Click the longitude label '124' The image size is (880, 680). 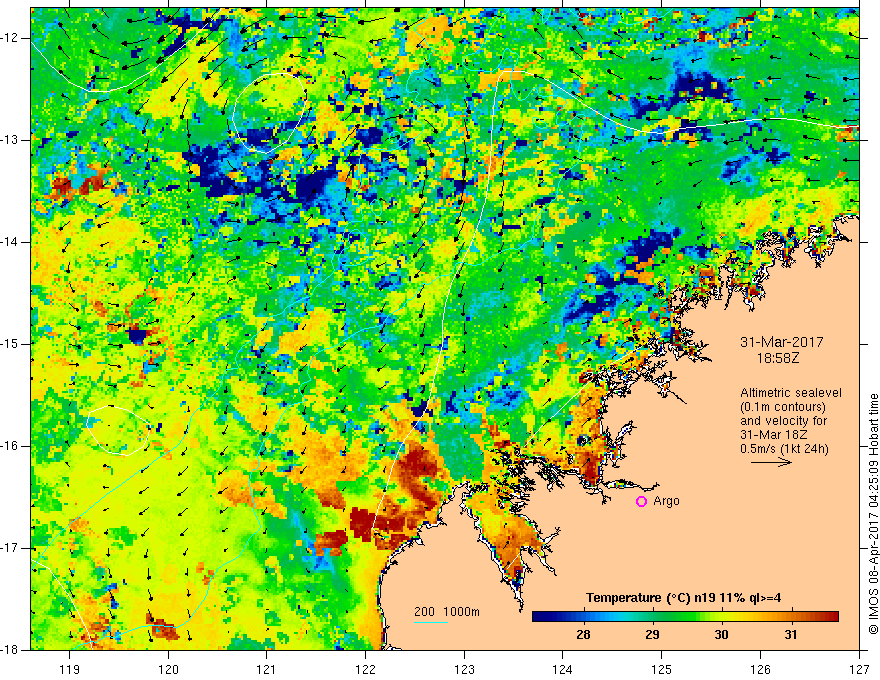click(x=563, y=669)
